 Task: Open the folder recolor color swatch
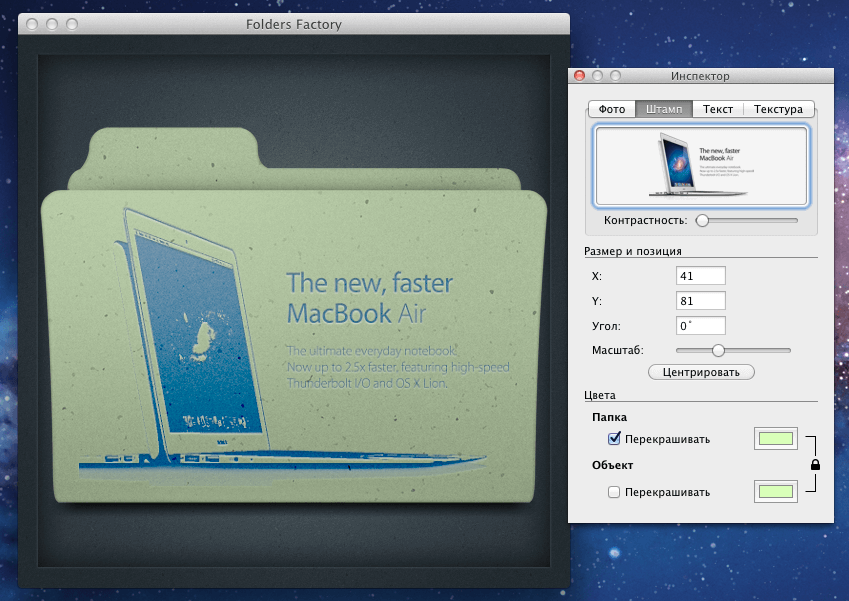775,438
